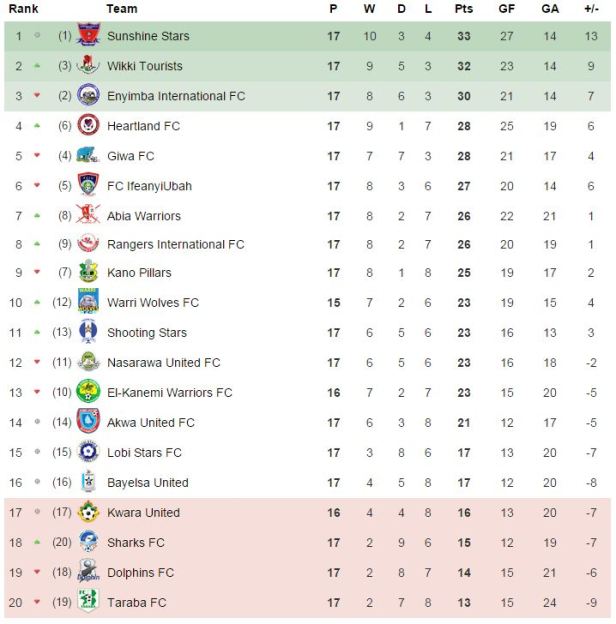Sort table by Rank column header
This screenshot has width=616, height=624.
(x=23, y=9)
